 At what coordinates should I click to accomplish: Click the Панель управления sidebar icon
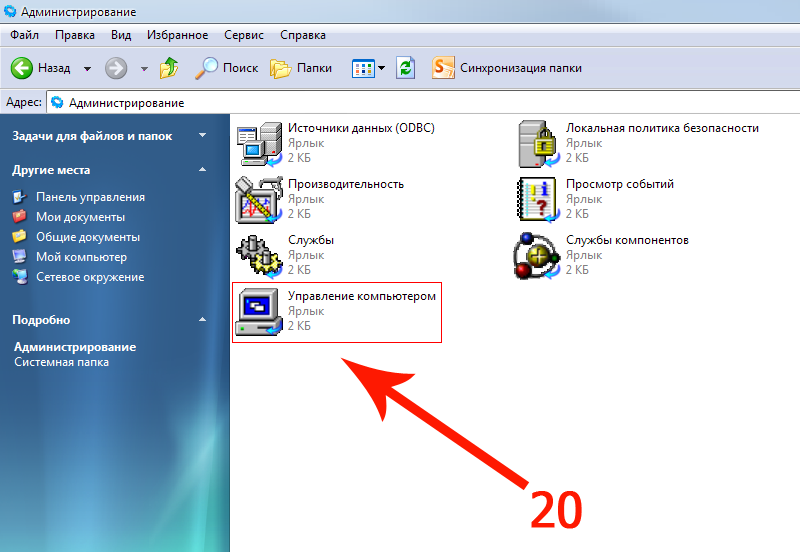point(19,197)
